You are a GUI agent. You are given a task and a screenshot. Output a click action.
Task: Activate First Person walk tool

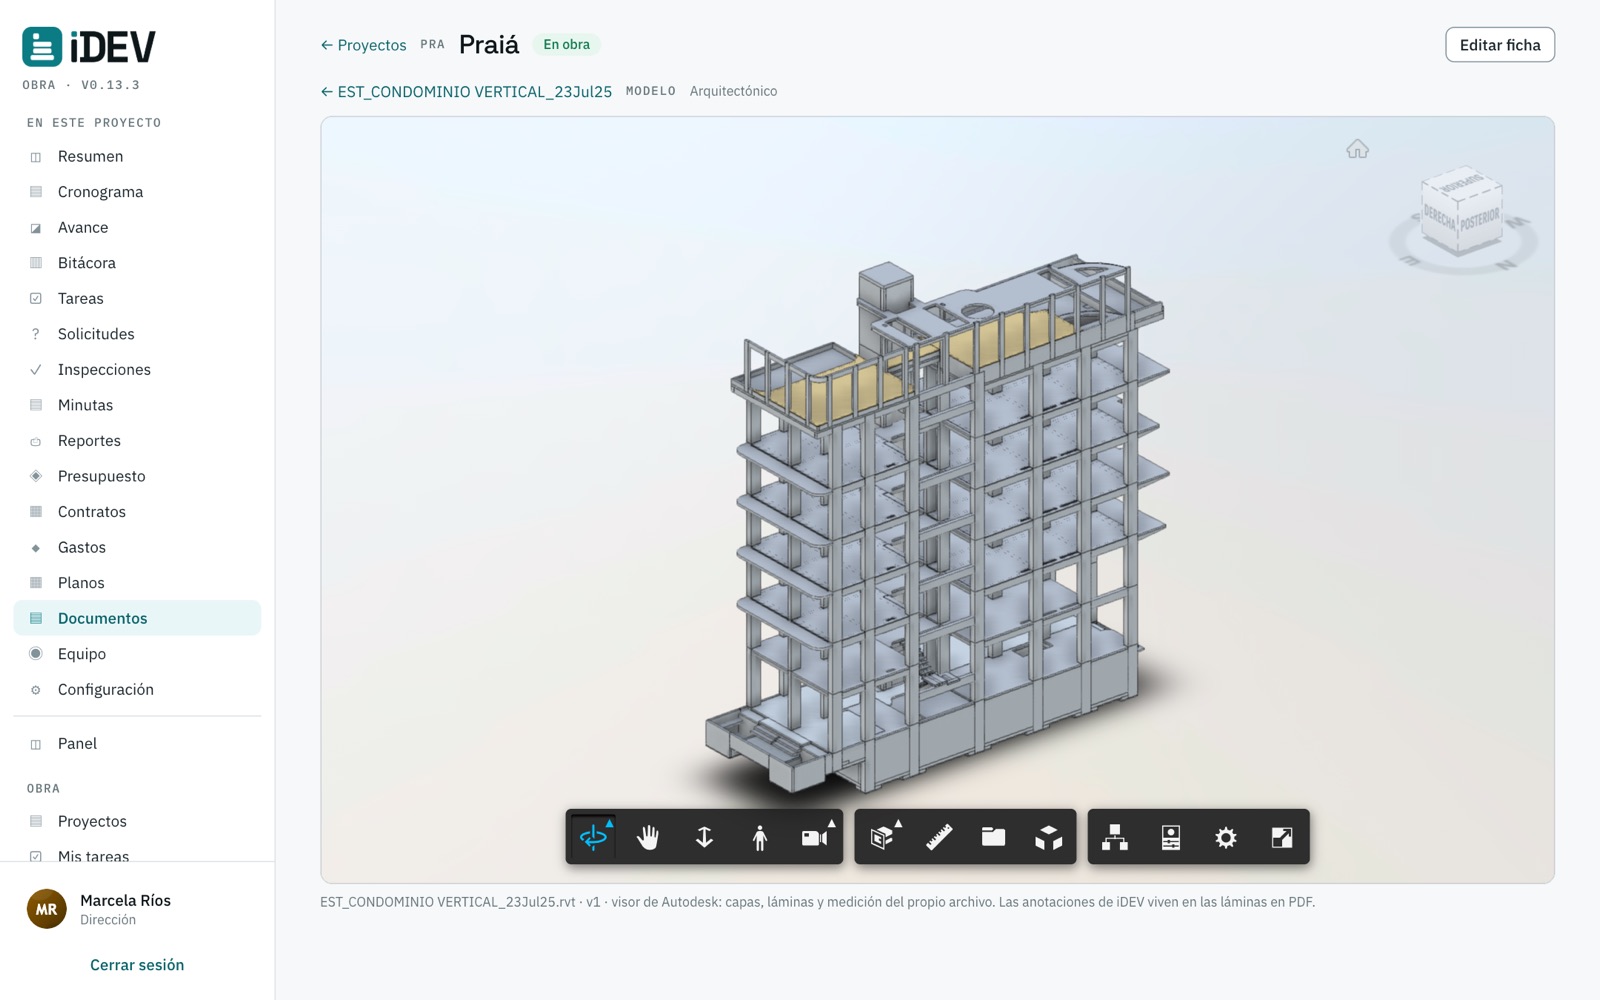[760, 836]
